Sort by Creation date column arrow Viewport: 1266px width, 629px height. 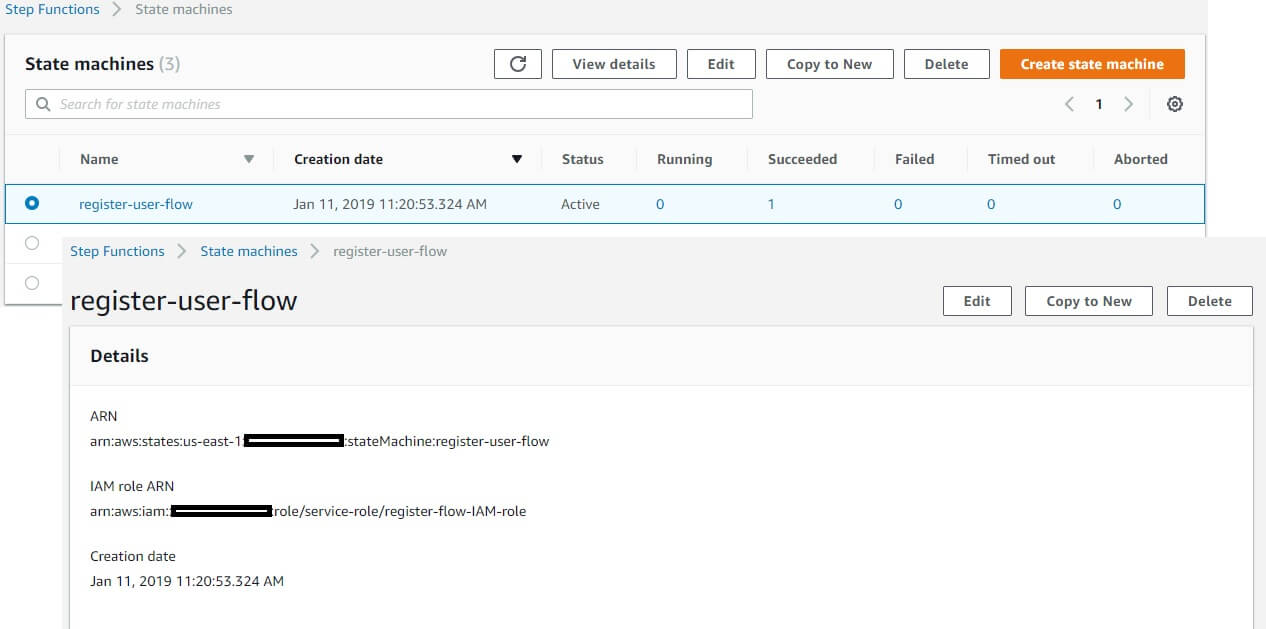pyautogui.click(x=517, y=159)
